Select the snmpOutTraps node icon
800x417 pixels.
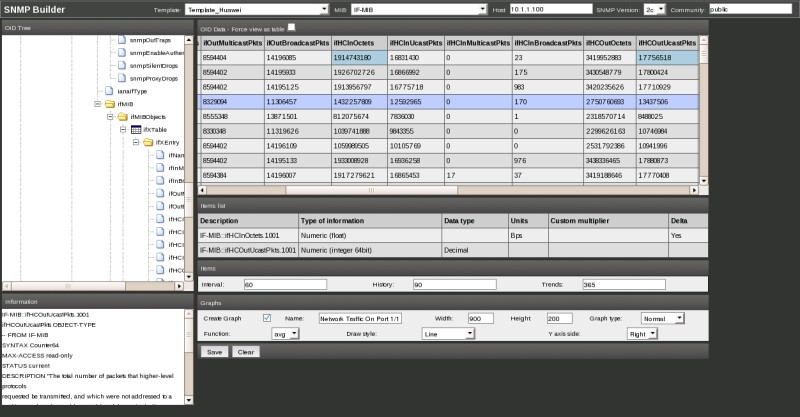click(x=123, y=38)
